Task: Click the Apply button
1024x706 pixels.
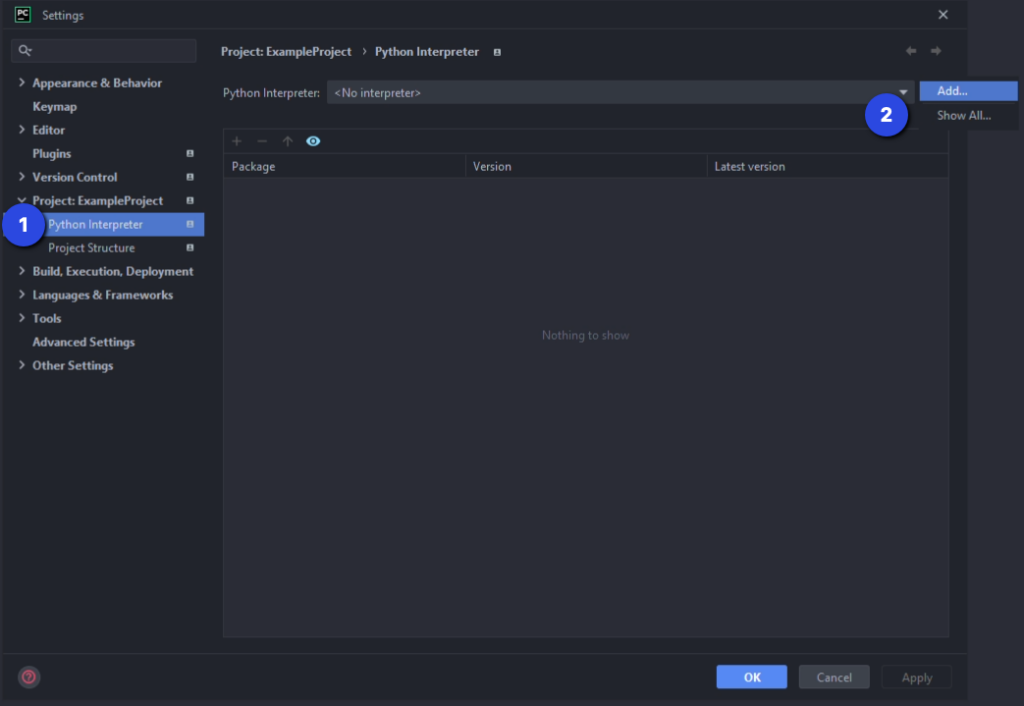Action: click(917, 677)
